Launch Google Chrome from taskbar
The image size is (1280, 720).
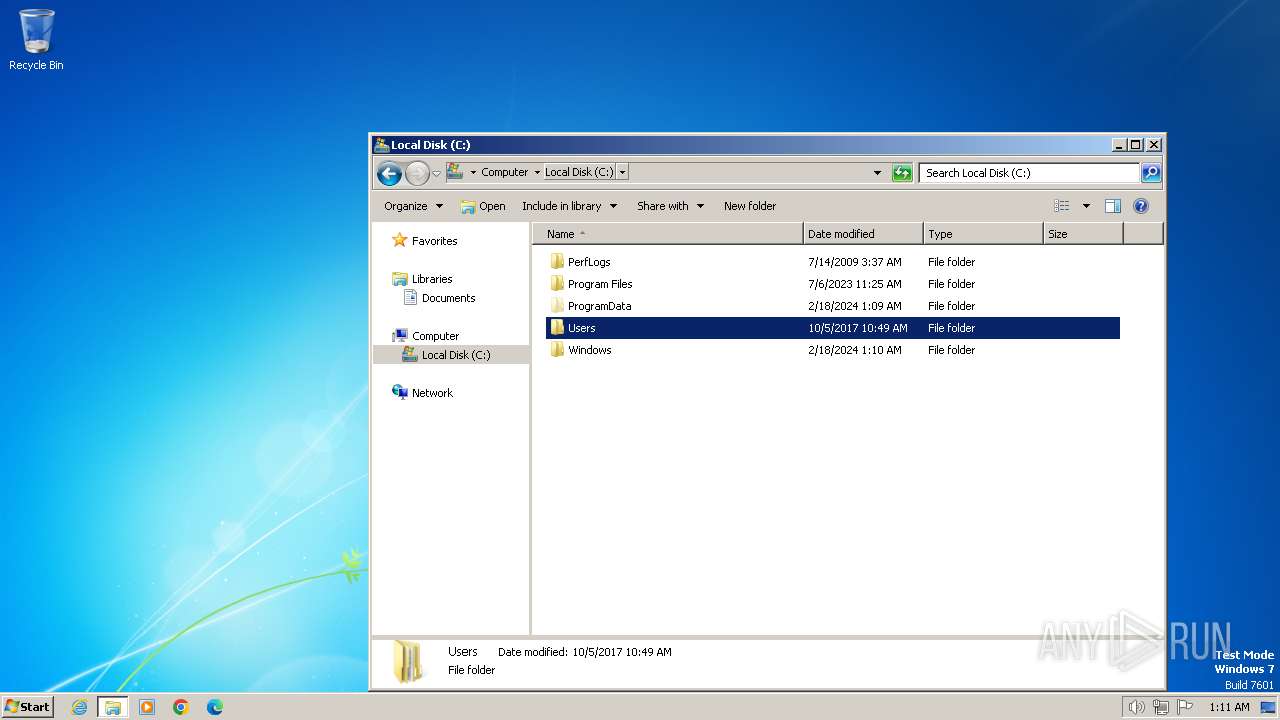point(181,707)
